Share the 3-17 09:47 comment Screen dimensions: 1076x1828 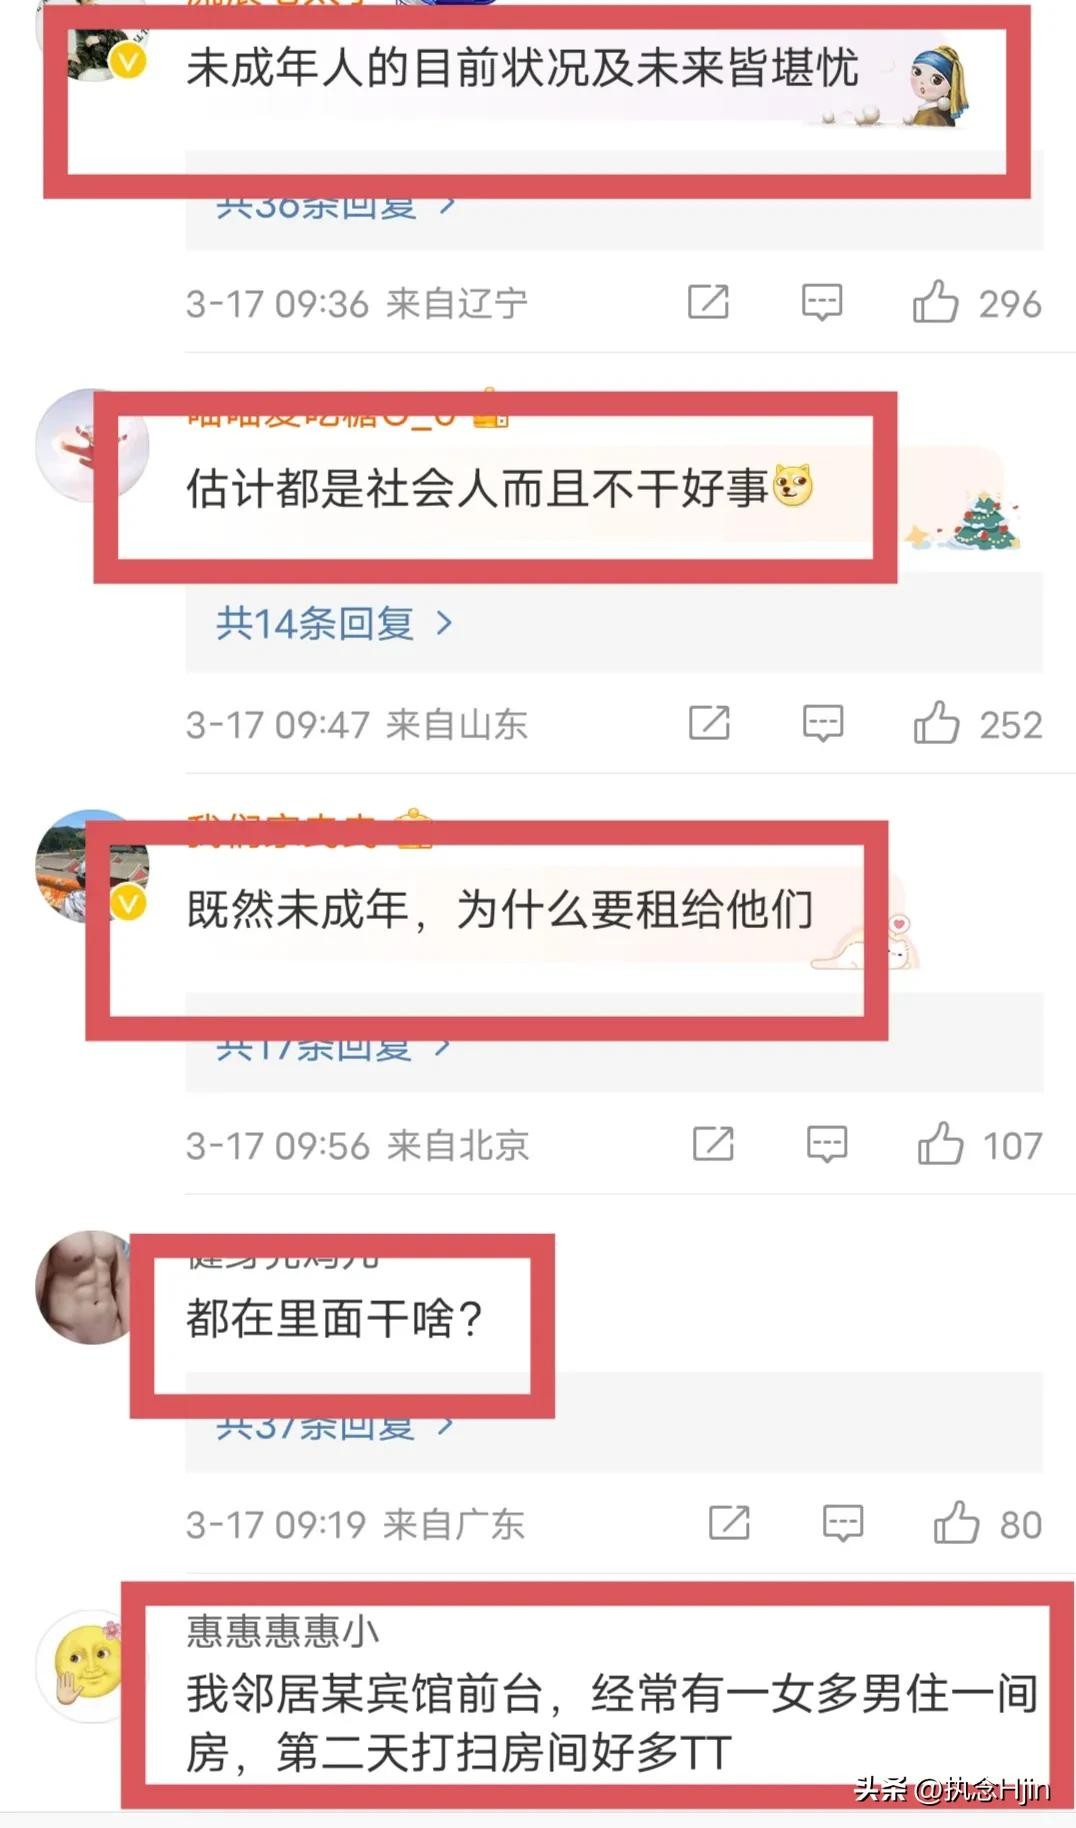pos(709,723)
